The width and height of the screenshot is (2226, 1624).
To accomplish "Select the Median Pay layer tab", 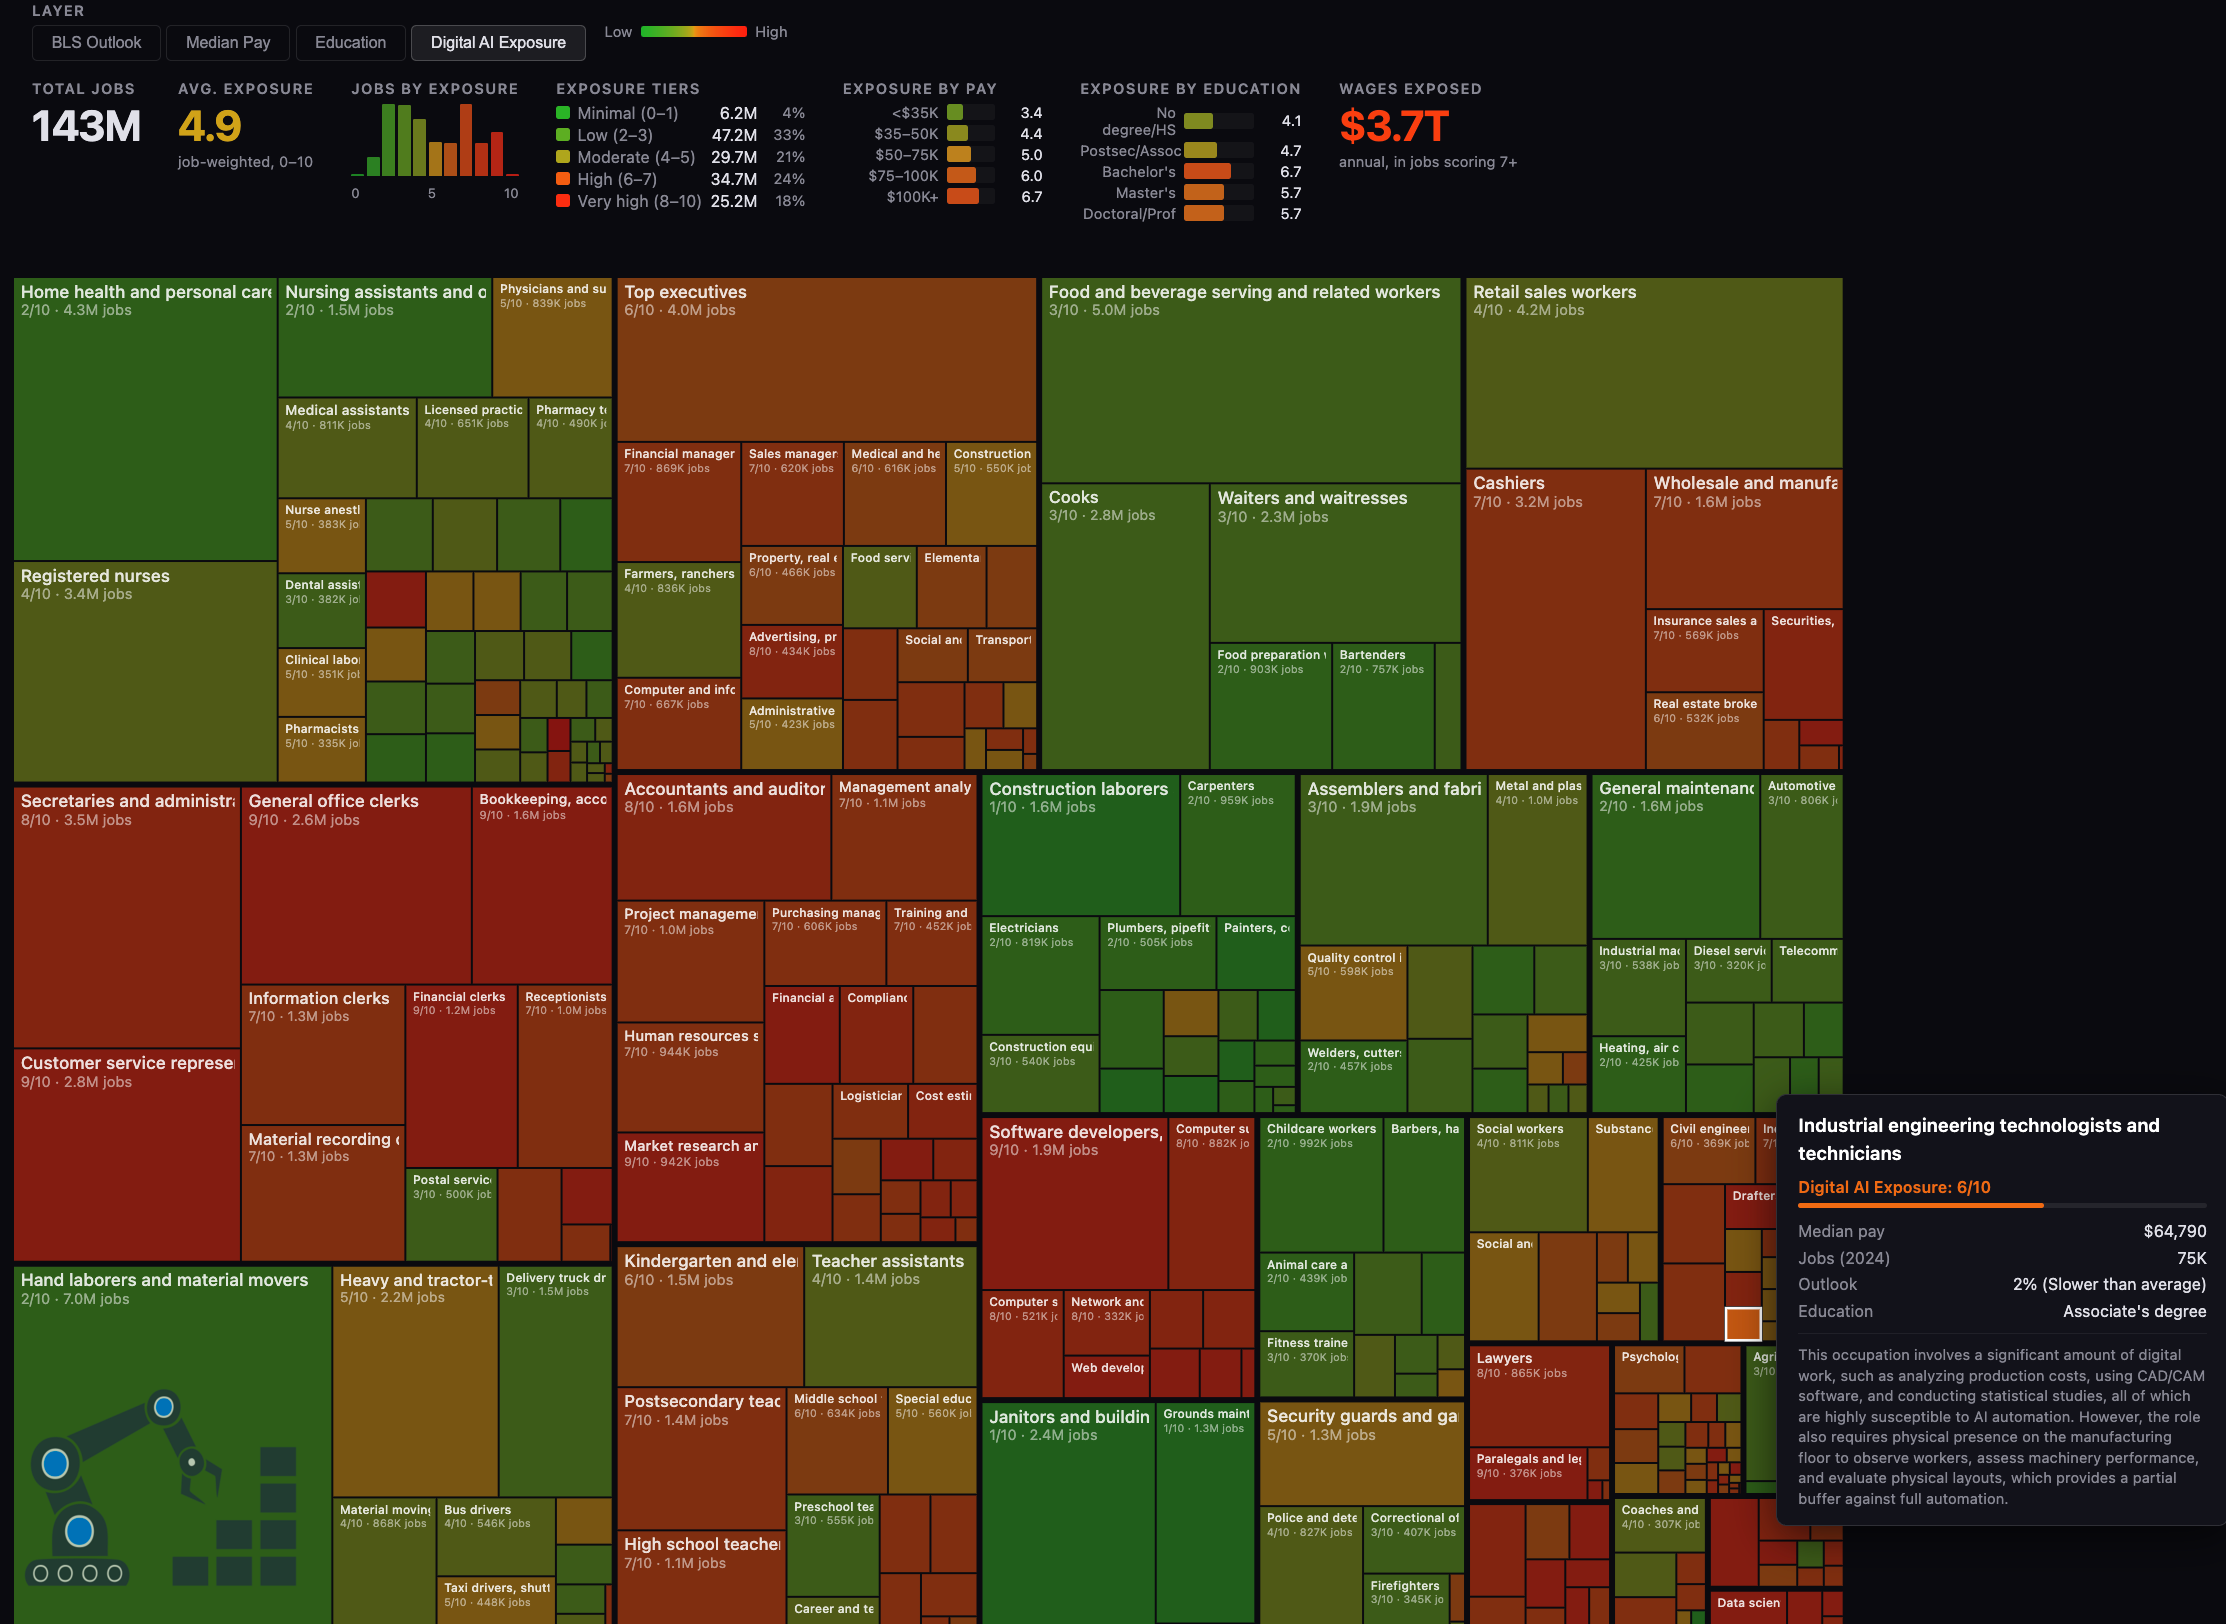I will point(228,43).
